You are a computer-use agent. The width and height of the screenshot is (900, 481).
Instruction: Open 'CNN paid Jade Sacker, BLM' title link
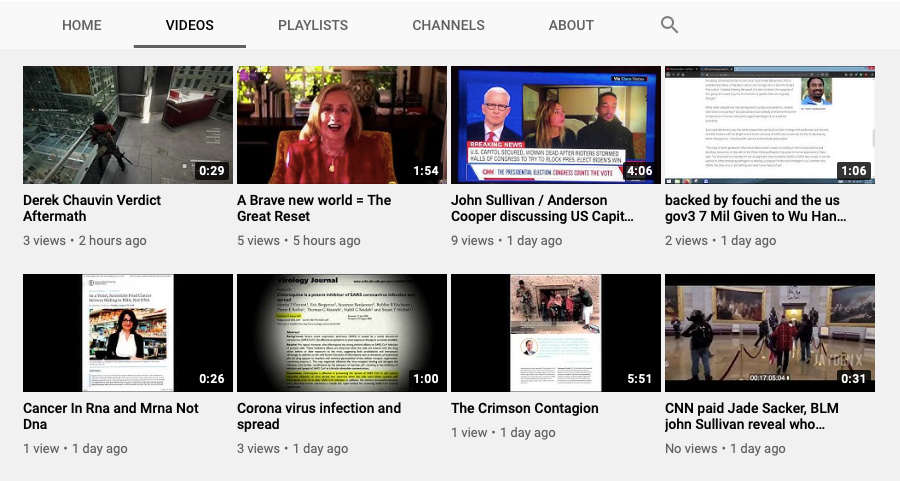point(752,416)
